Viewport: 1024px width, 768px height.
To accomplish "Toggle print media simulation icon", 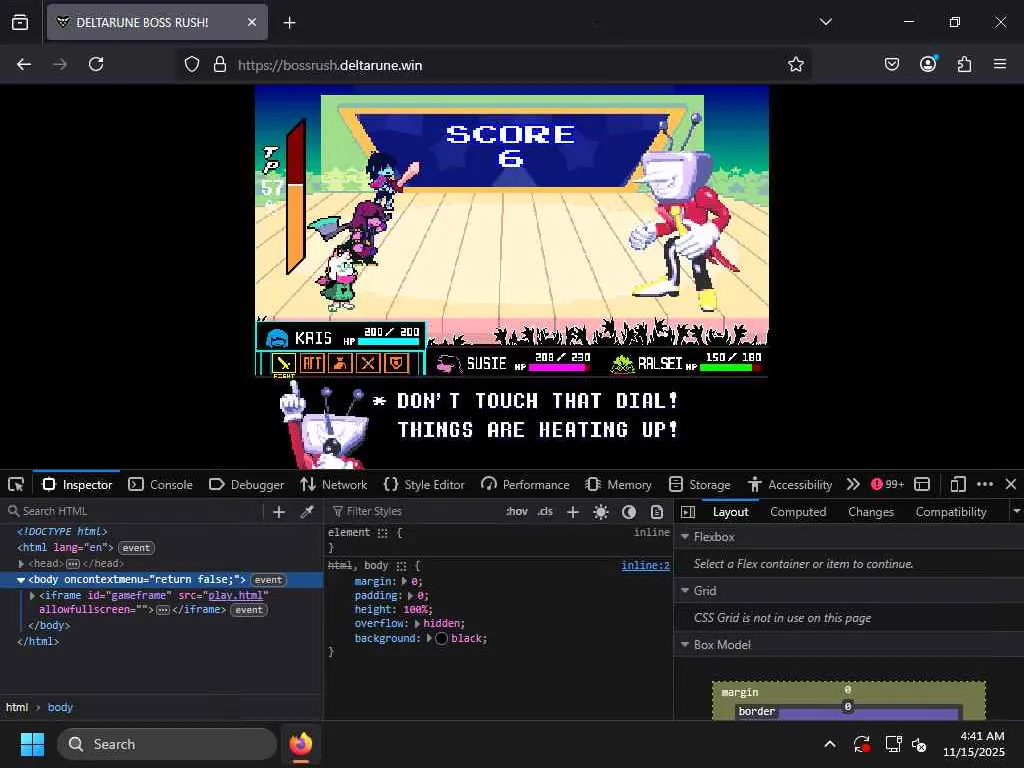I will coord(657,512).
